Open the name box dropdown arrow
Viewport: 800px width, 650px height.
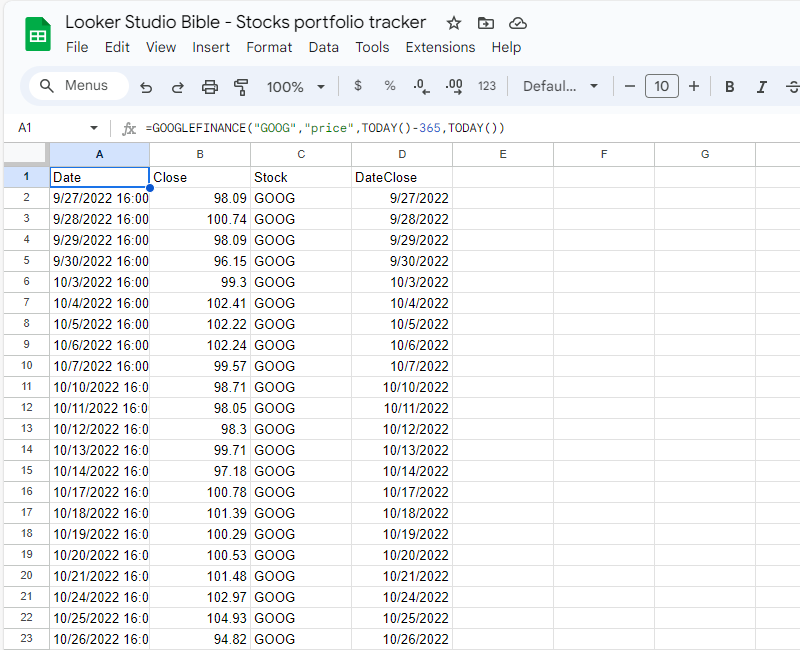pos(94,128)
